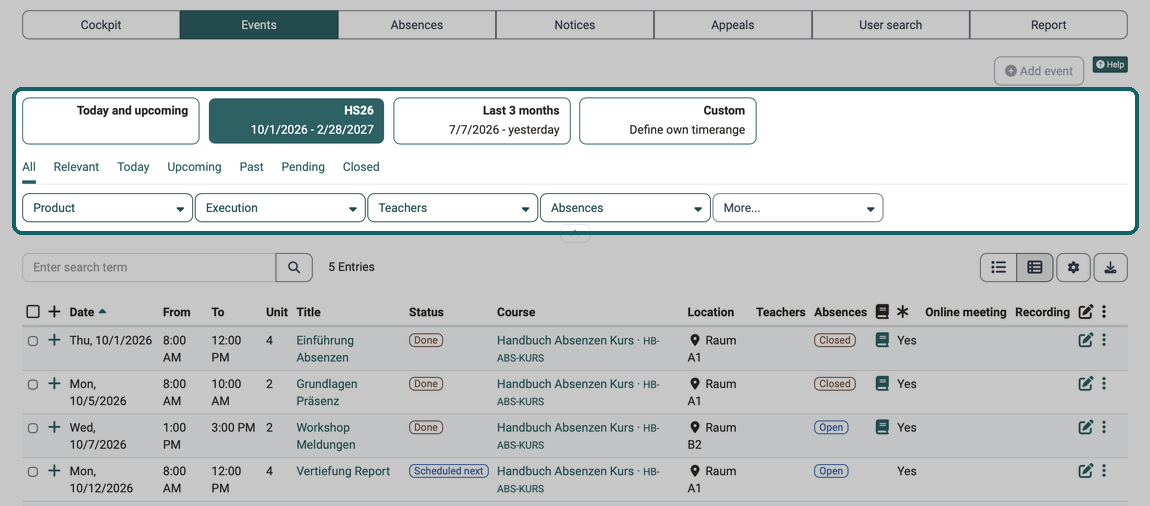Check the Wed, 10/7/2026 row

(32, 428)
